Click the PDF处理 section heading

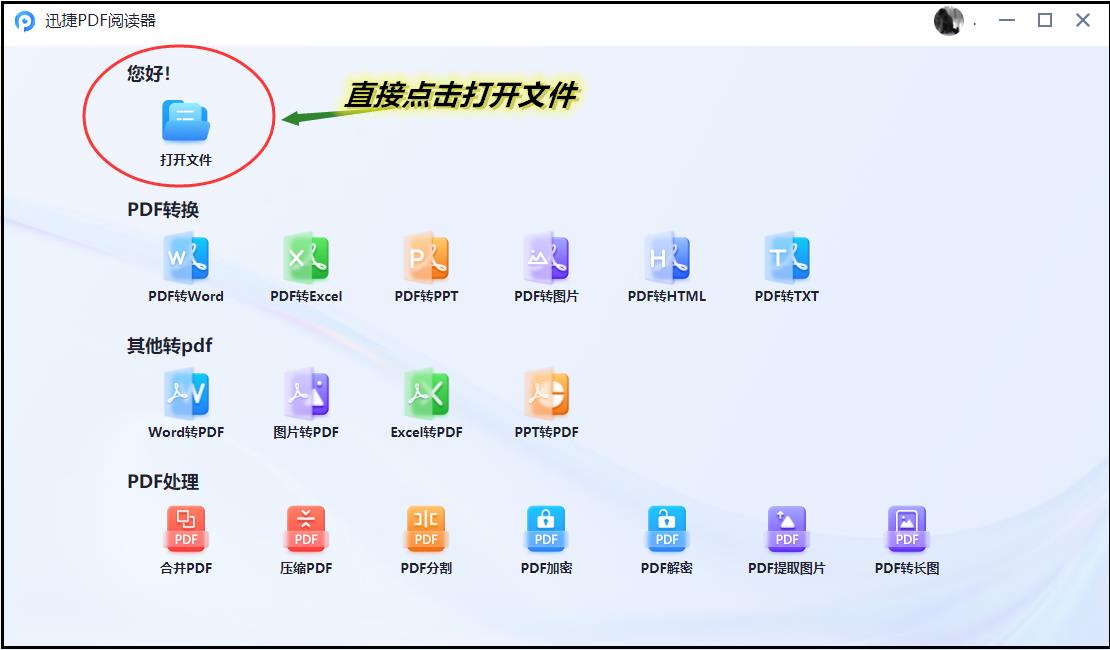[x=163, y=481]
